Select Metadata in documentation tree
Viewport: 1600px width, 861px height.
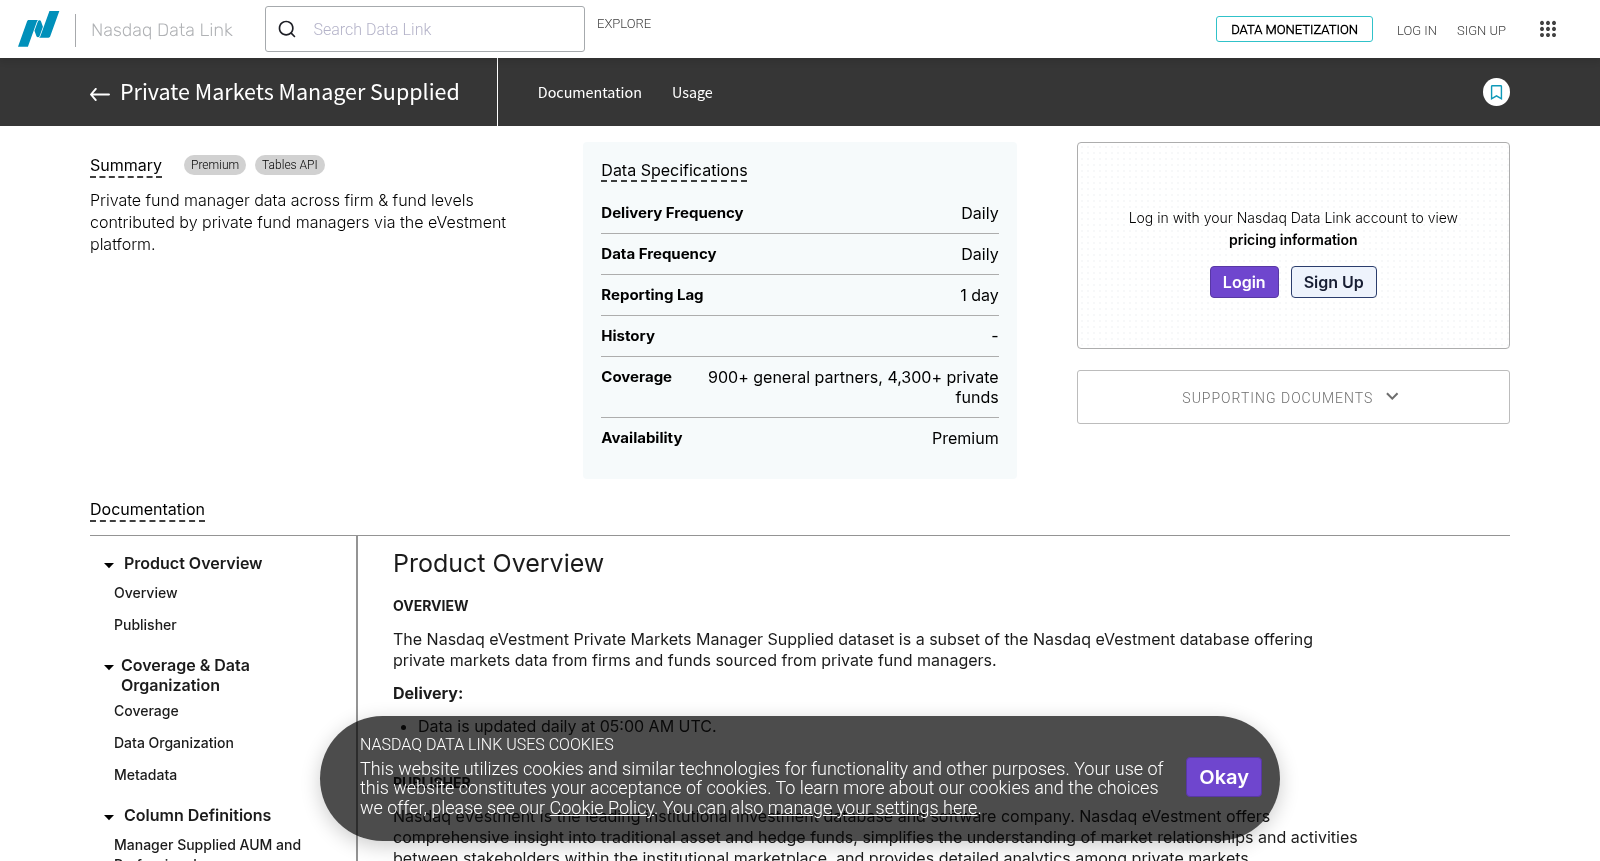[x=145, y=775]
